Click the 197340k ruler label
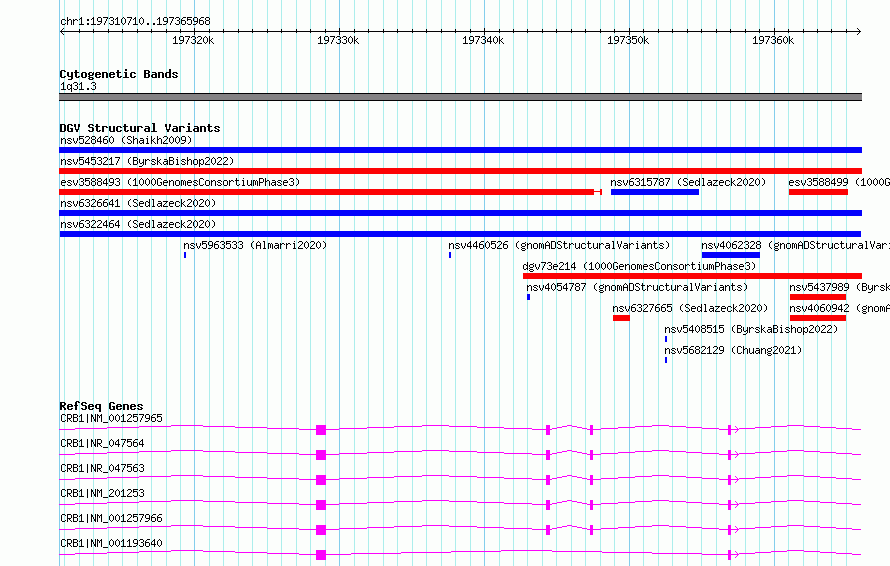Image resolution: width=890 pixels, height=566 pixels. tap(483, 40)
